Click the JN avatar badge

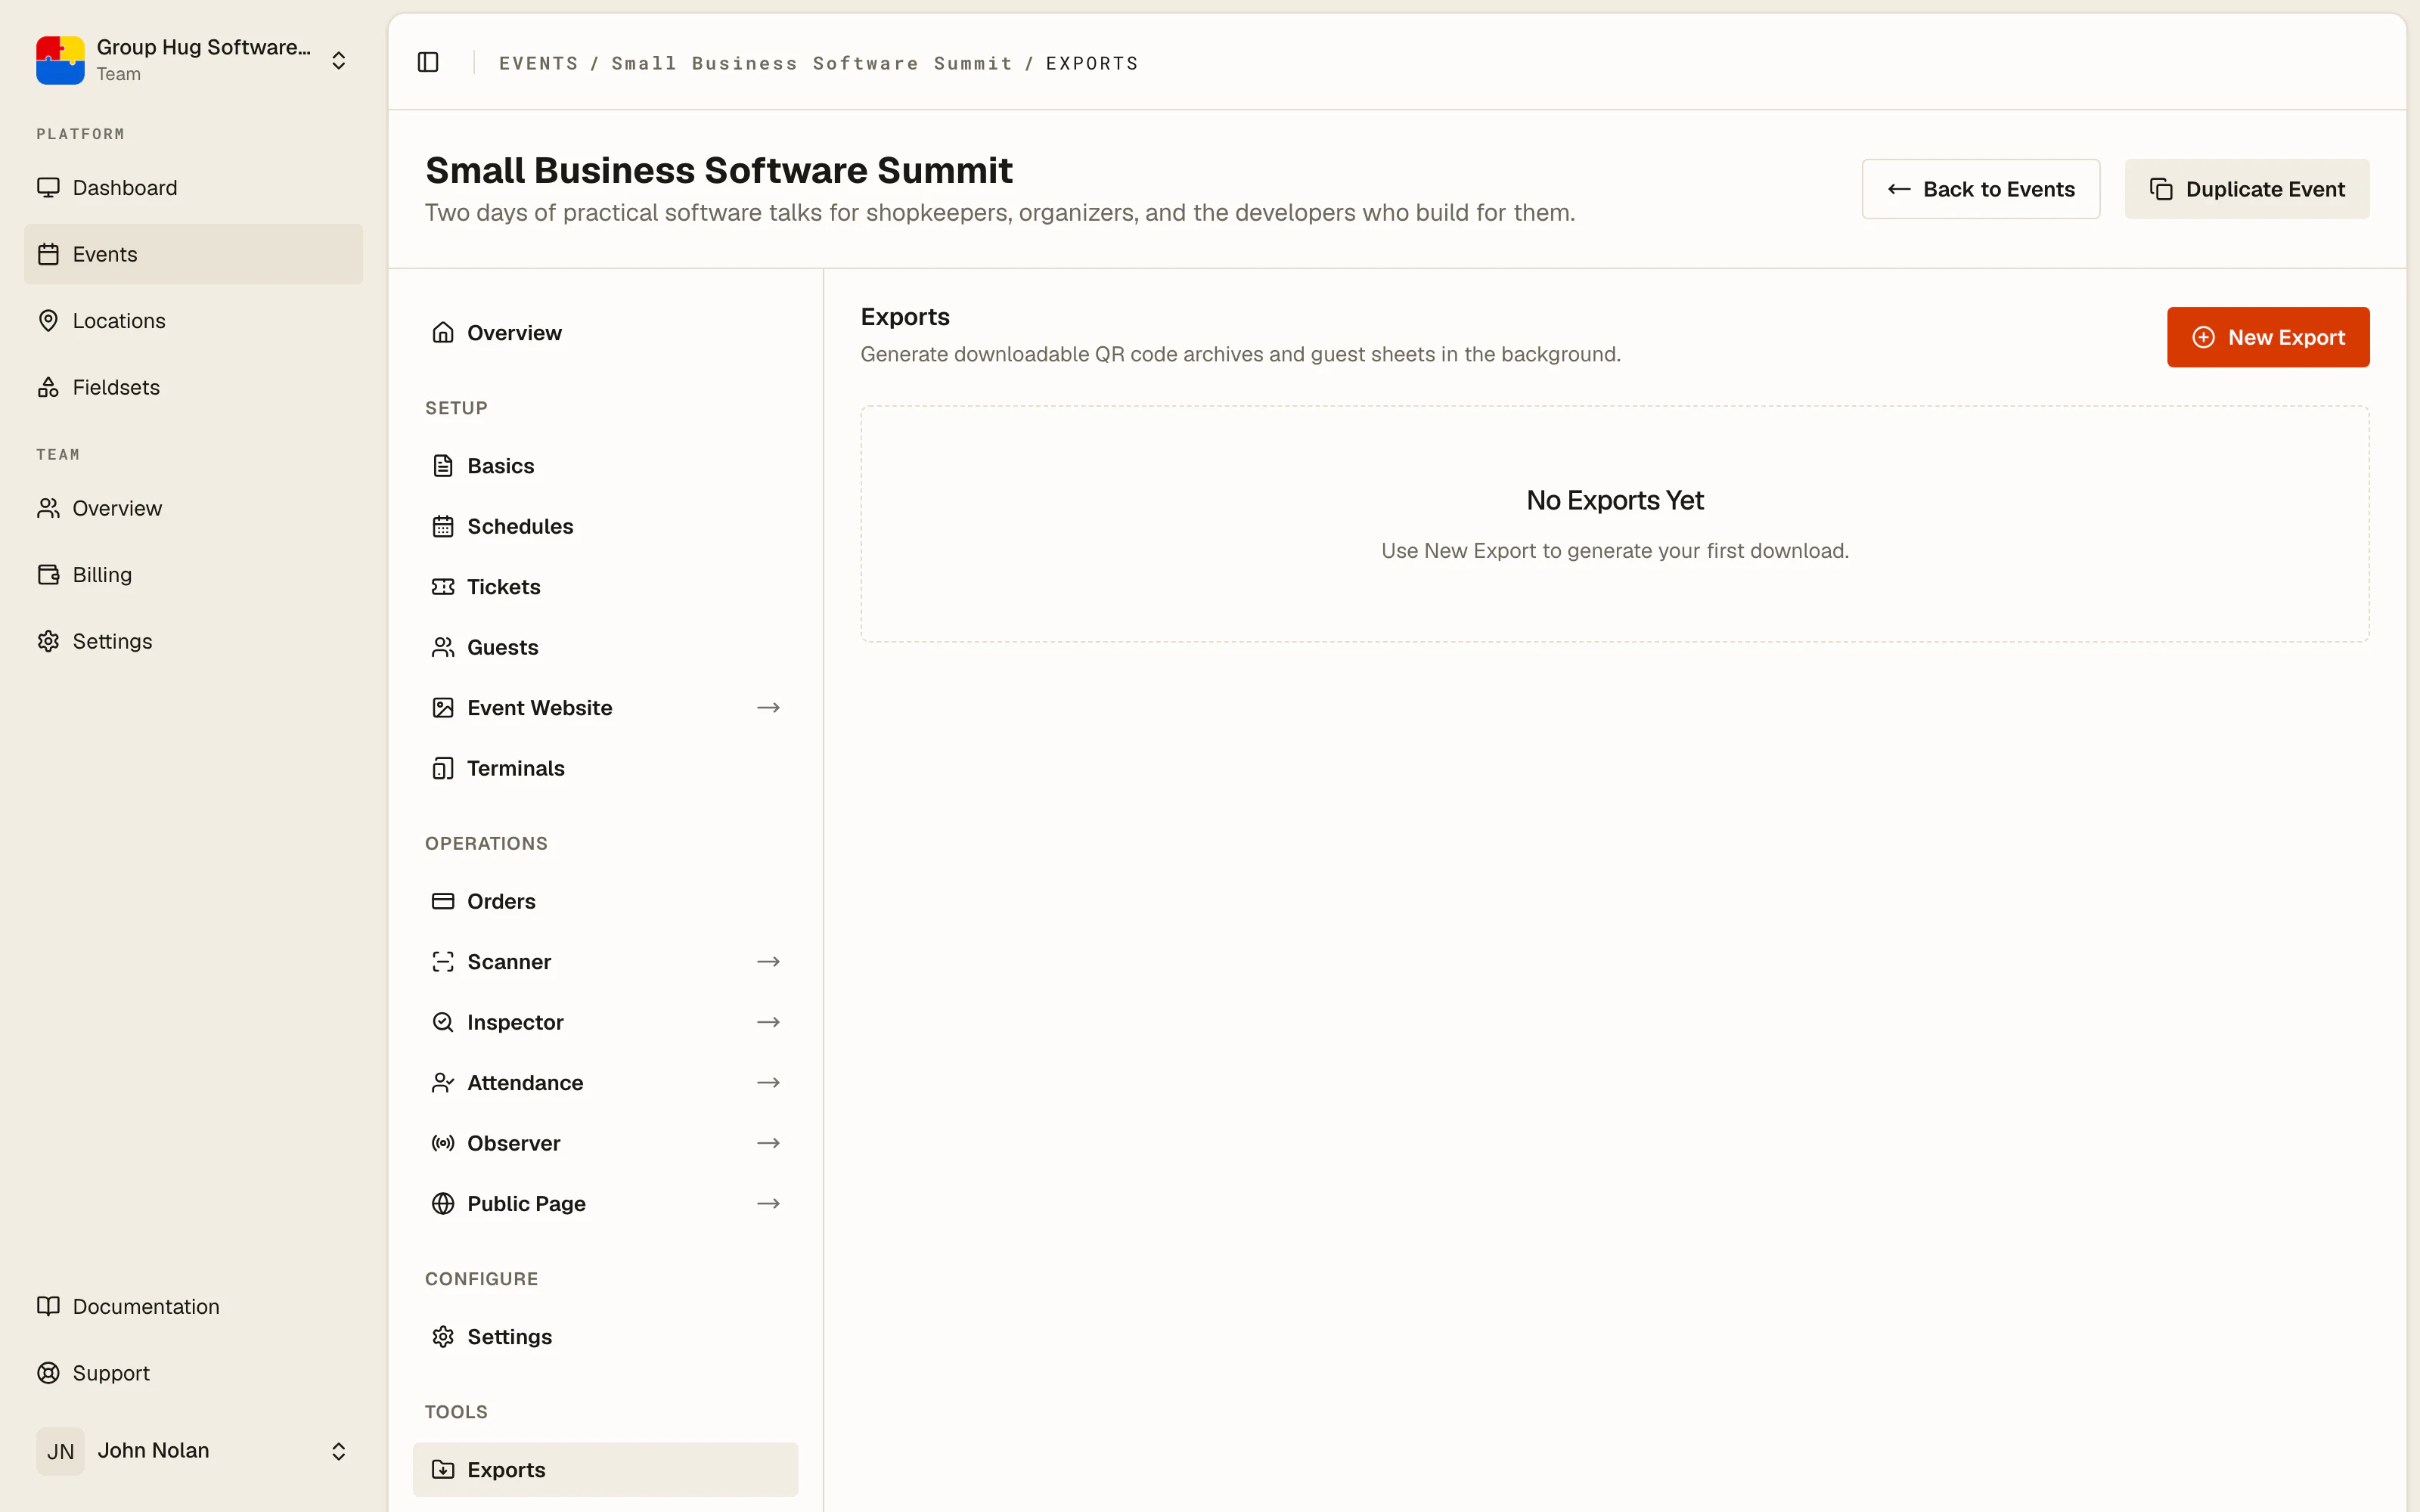[60, 1451]
